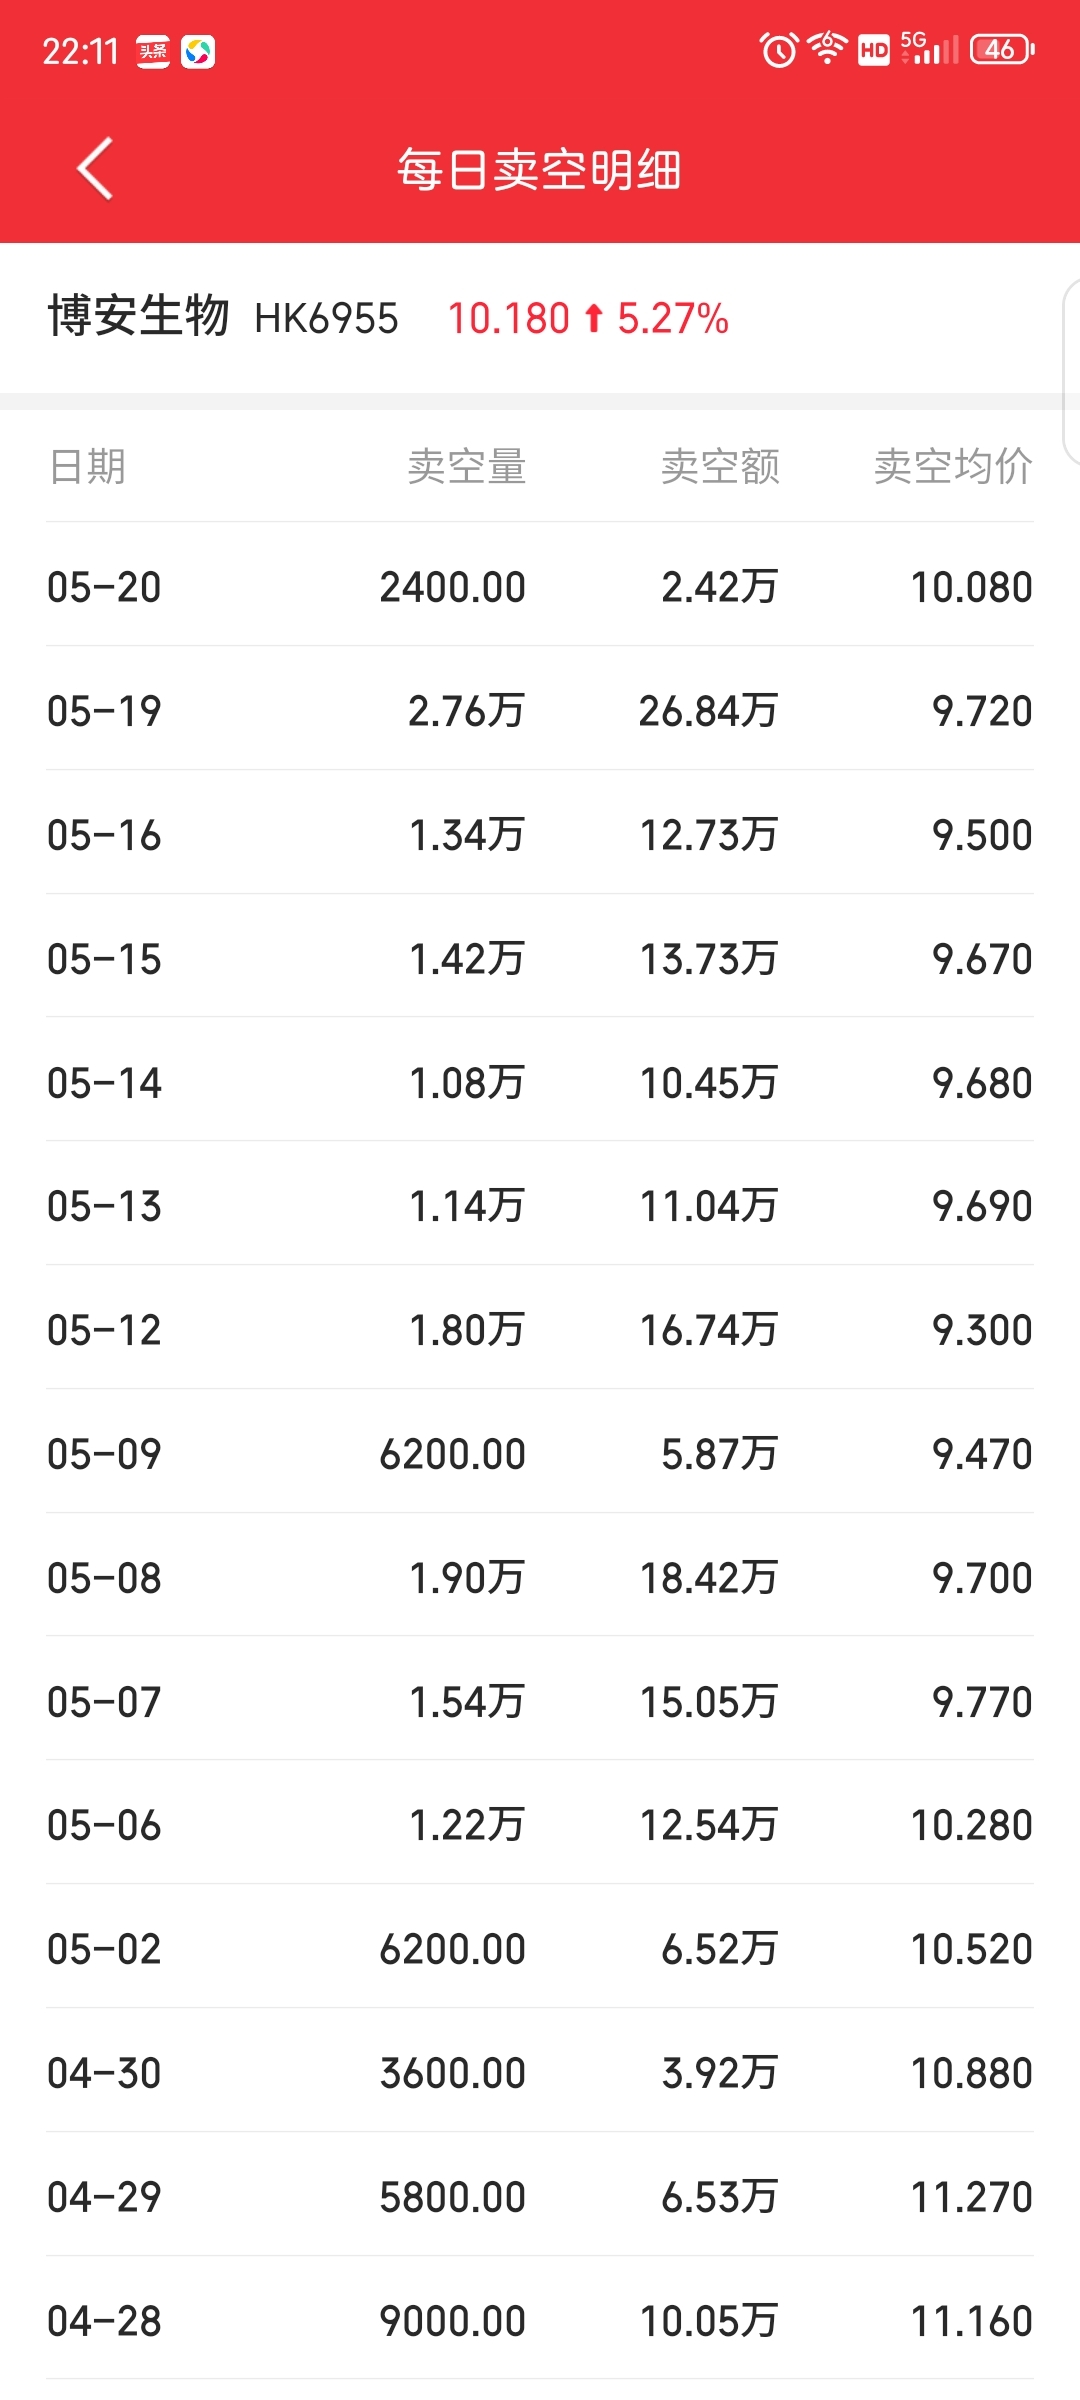Select the 05-20 short selling row
Image resolution: width=1080 pixels, height=2400 pixels.
pos(540,585)
